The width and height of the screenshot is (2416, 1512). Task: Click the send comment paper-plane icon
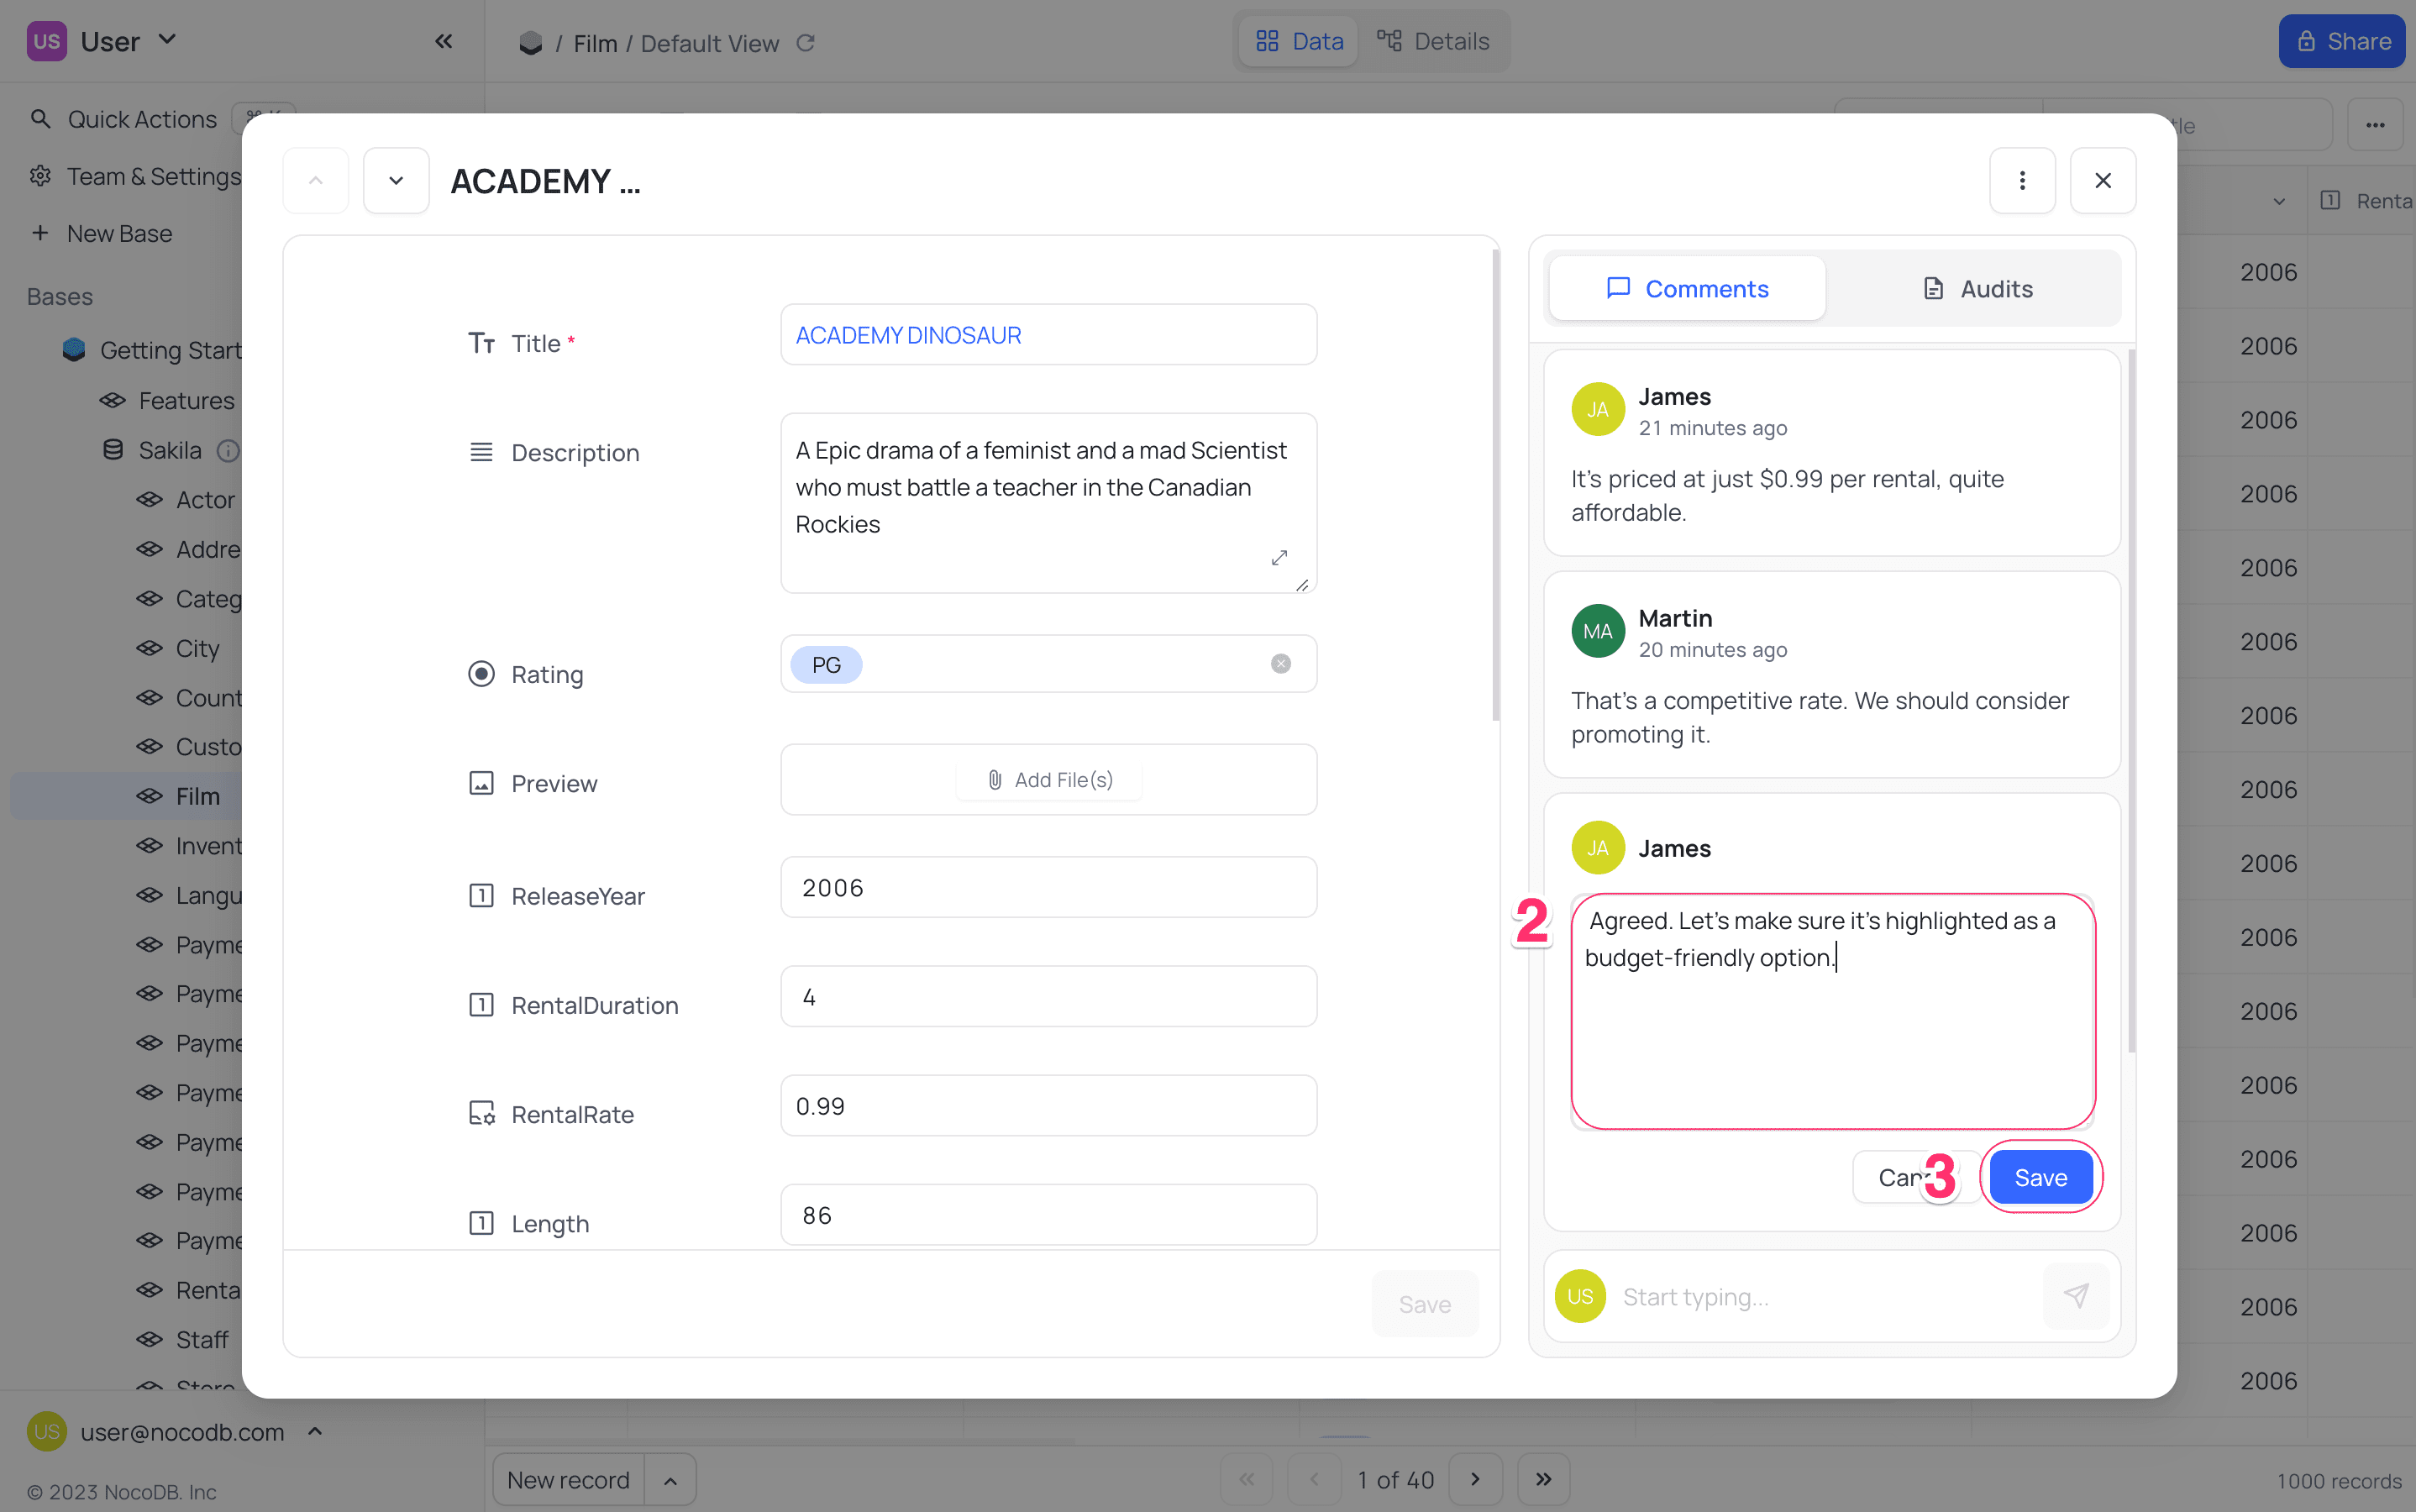pos(2076,1296)
